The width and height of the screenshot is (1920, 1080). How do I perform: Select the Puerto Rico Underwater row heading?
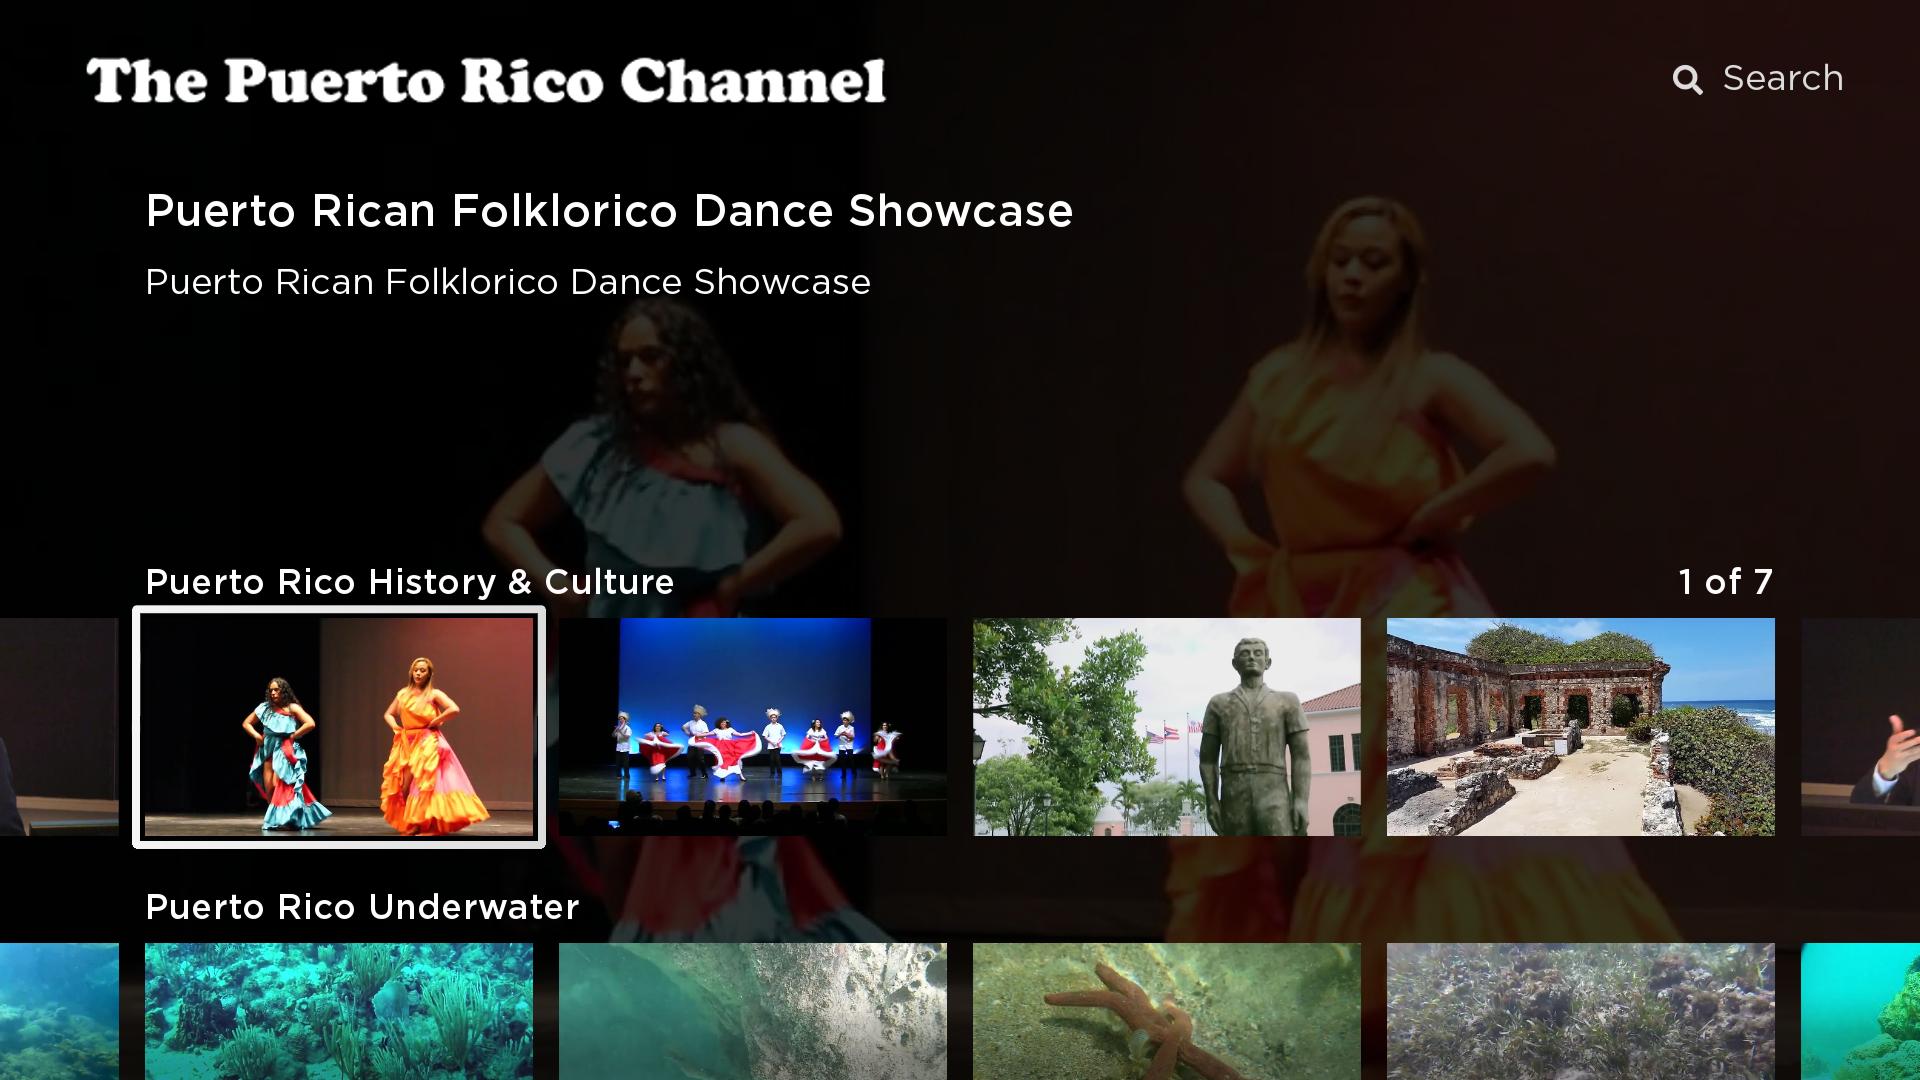(x=362, y=907)
